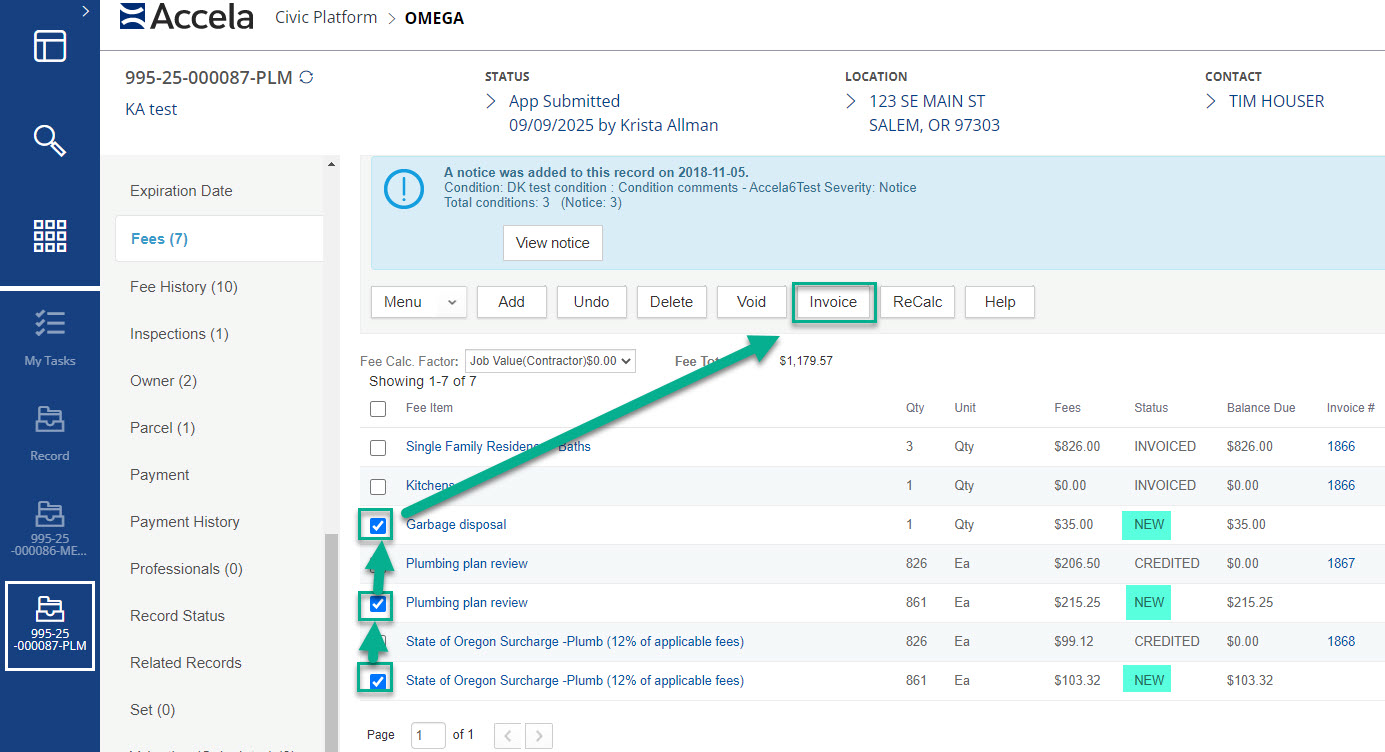The image size is (1385, 752).
Task: Click the notice alert exclamation icon
Action: 405,187
